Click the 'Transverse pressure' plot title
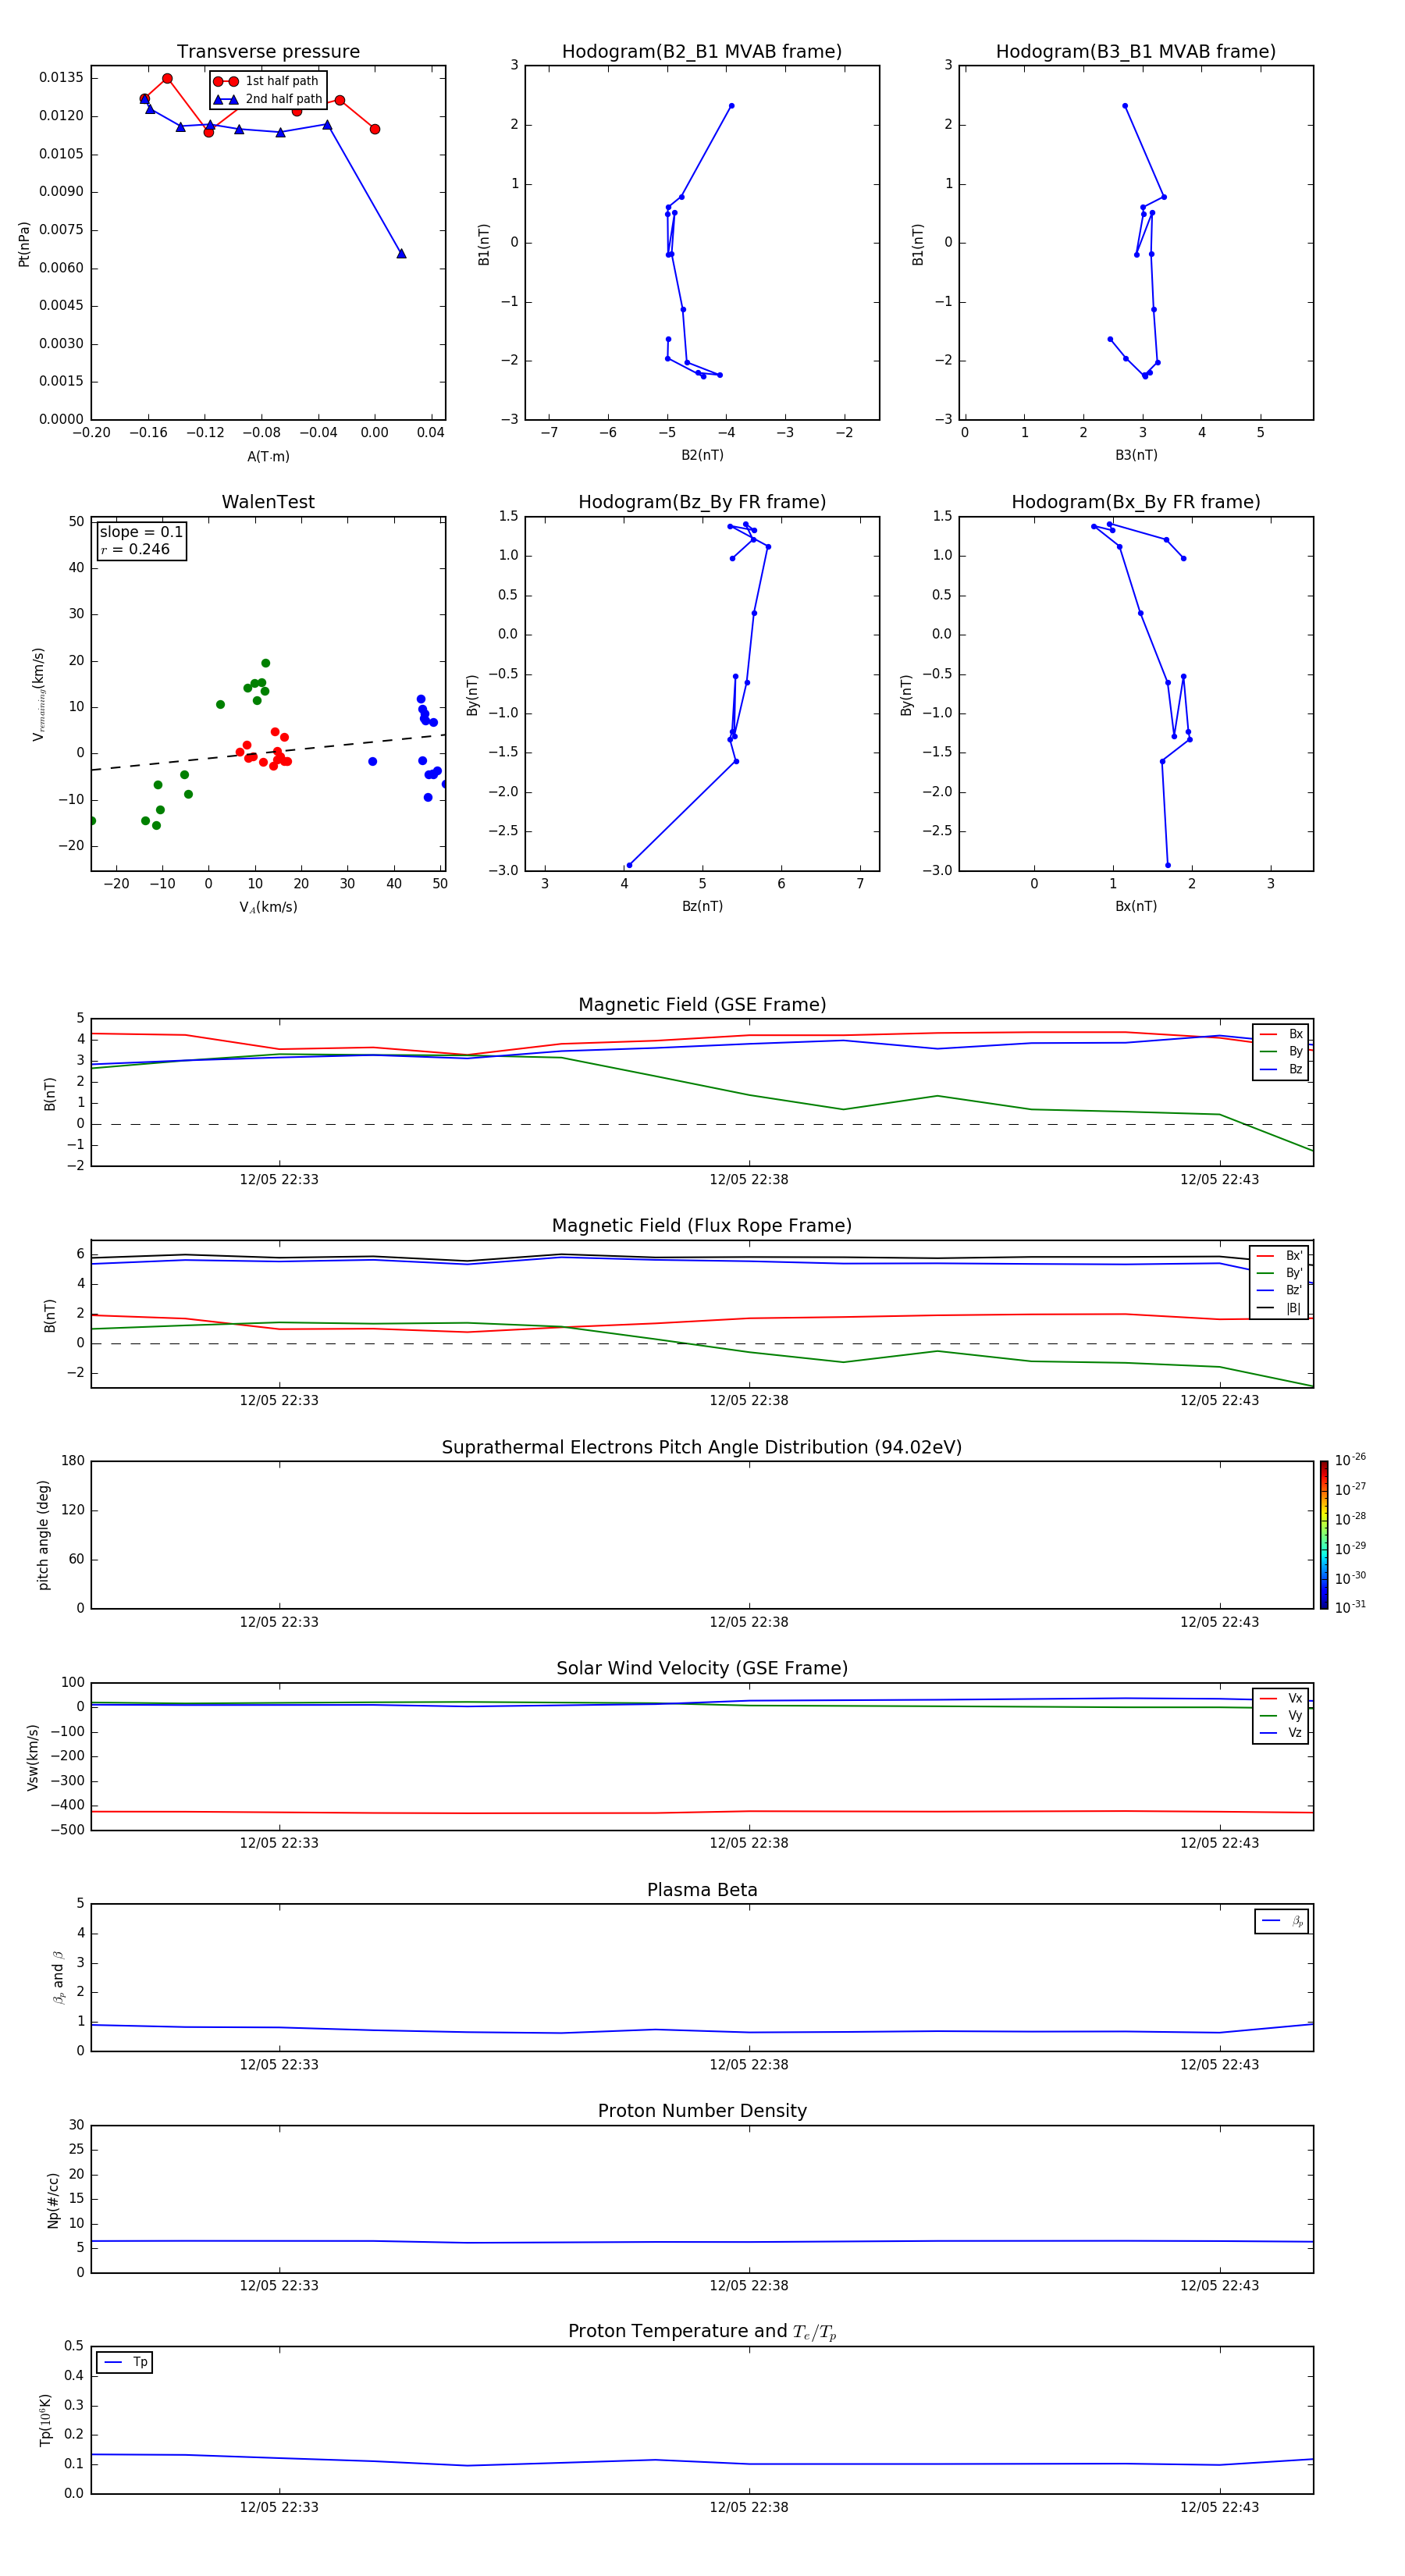The image size is (1405, 2576). point(268,51)
